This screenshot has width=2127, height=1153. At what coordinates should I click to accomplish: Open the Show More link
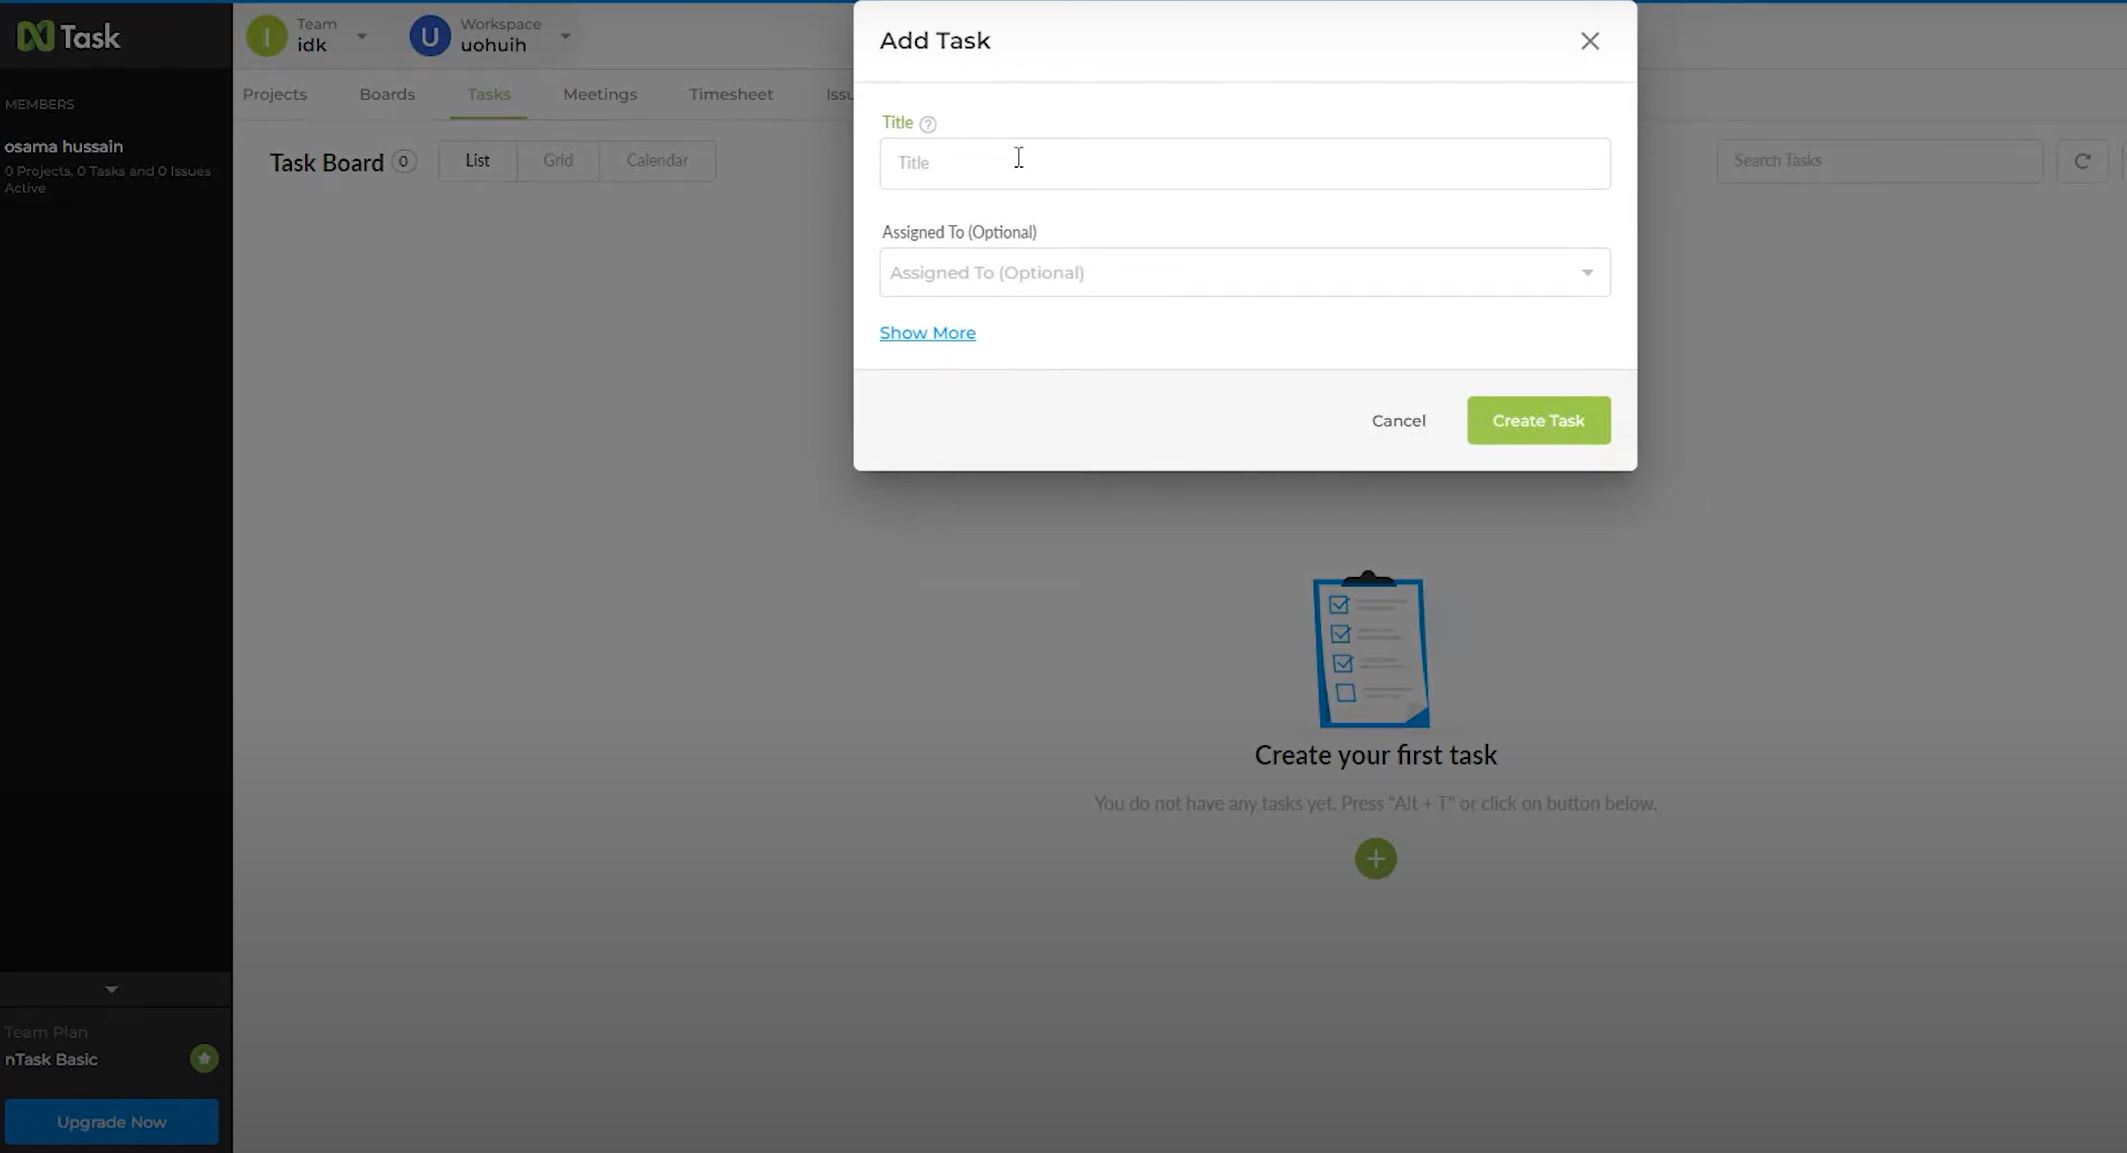pyautogui.click(x=927, y=332)
